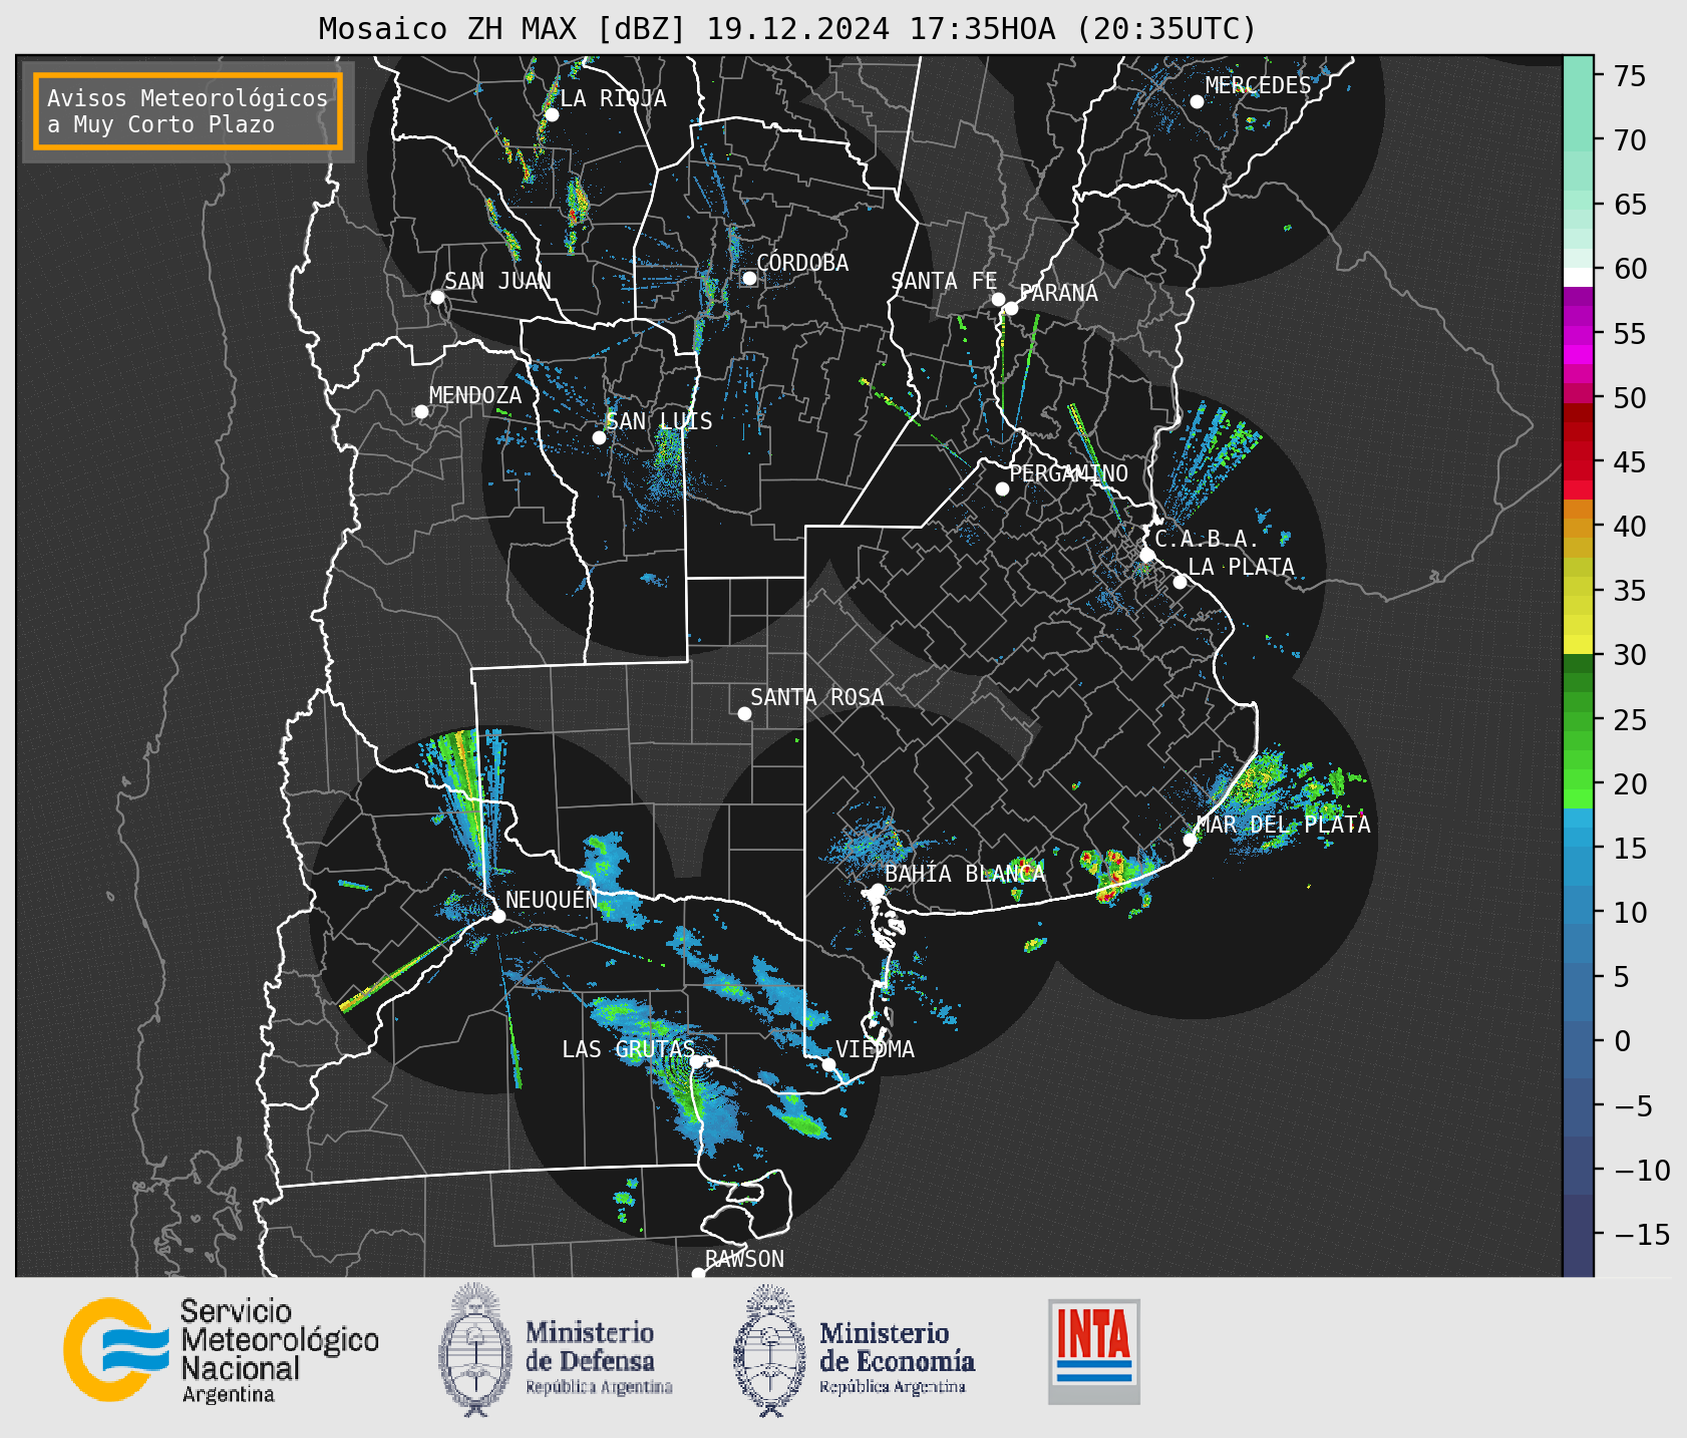This screenshot has height=1438, width=1687.
Task: Click the SAN JUAN city marker dot
Action: point(437,297)
